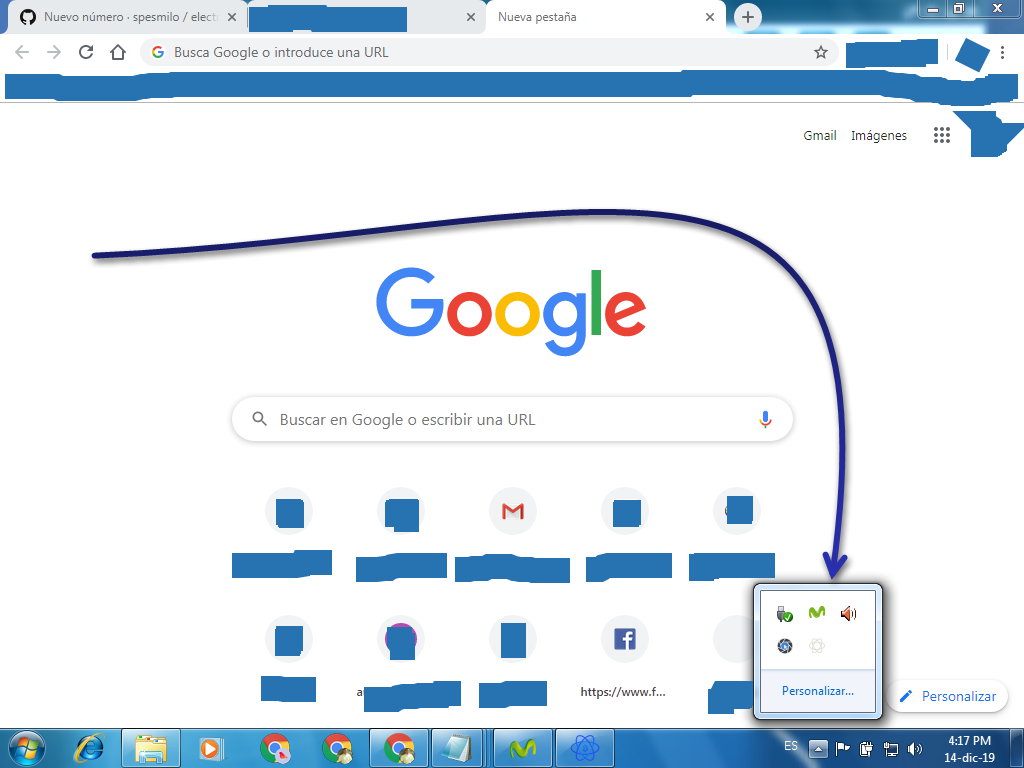1024x768 pixels.
Task: Click the power plug tray icon
Action: [867, 748]
